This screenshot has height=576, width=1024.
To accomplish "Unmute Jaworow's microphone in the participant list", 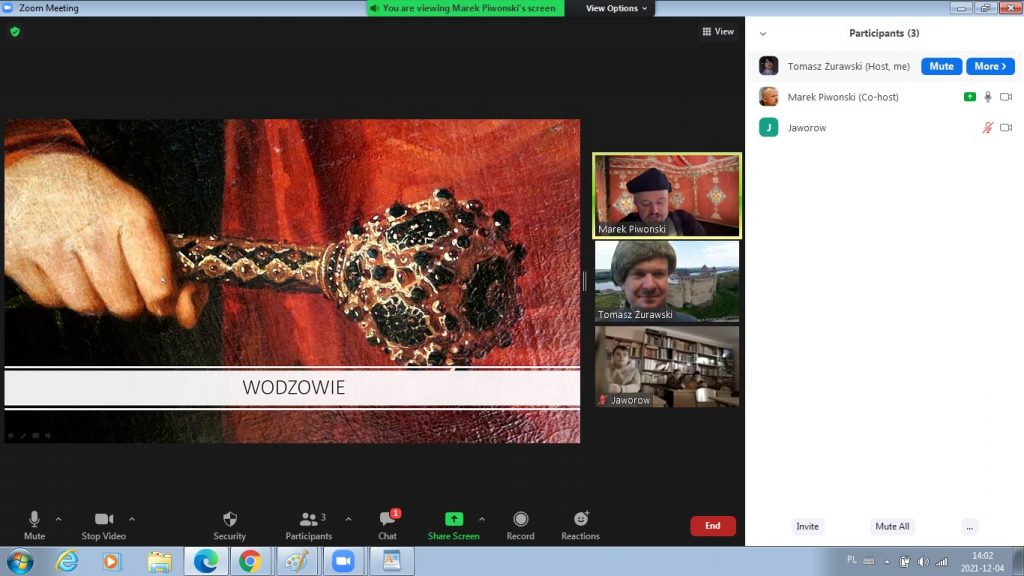I will tap(987, 128).
